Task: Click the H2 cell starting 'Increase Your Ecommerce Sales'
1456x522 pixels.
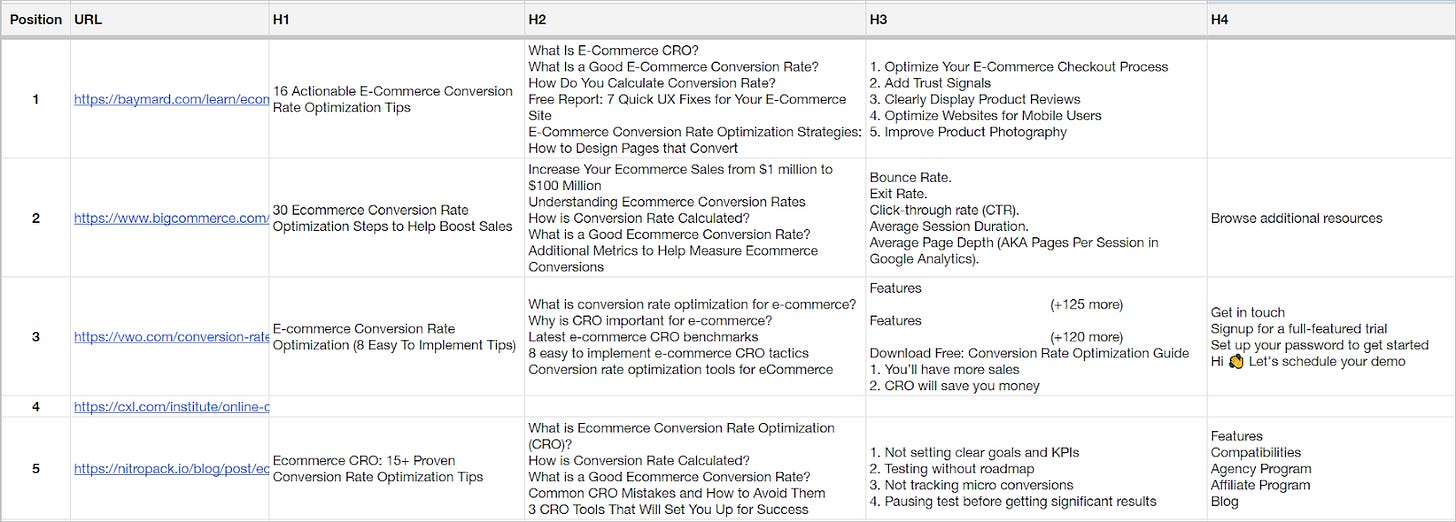Action: (695, 218)
